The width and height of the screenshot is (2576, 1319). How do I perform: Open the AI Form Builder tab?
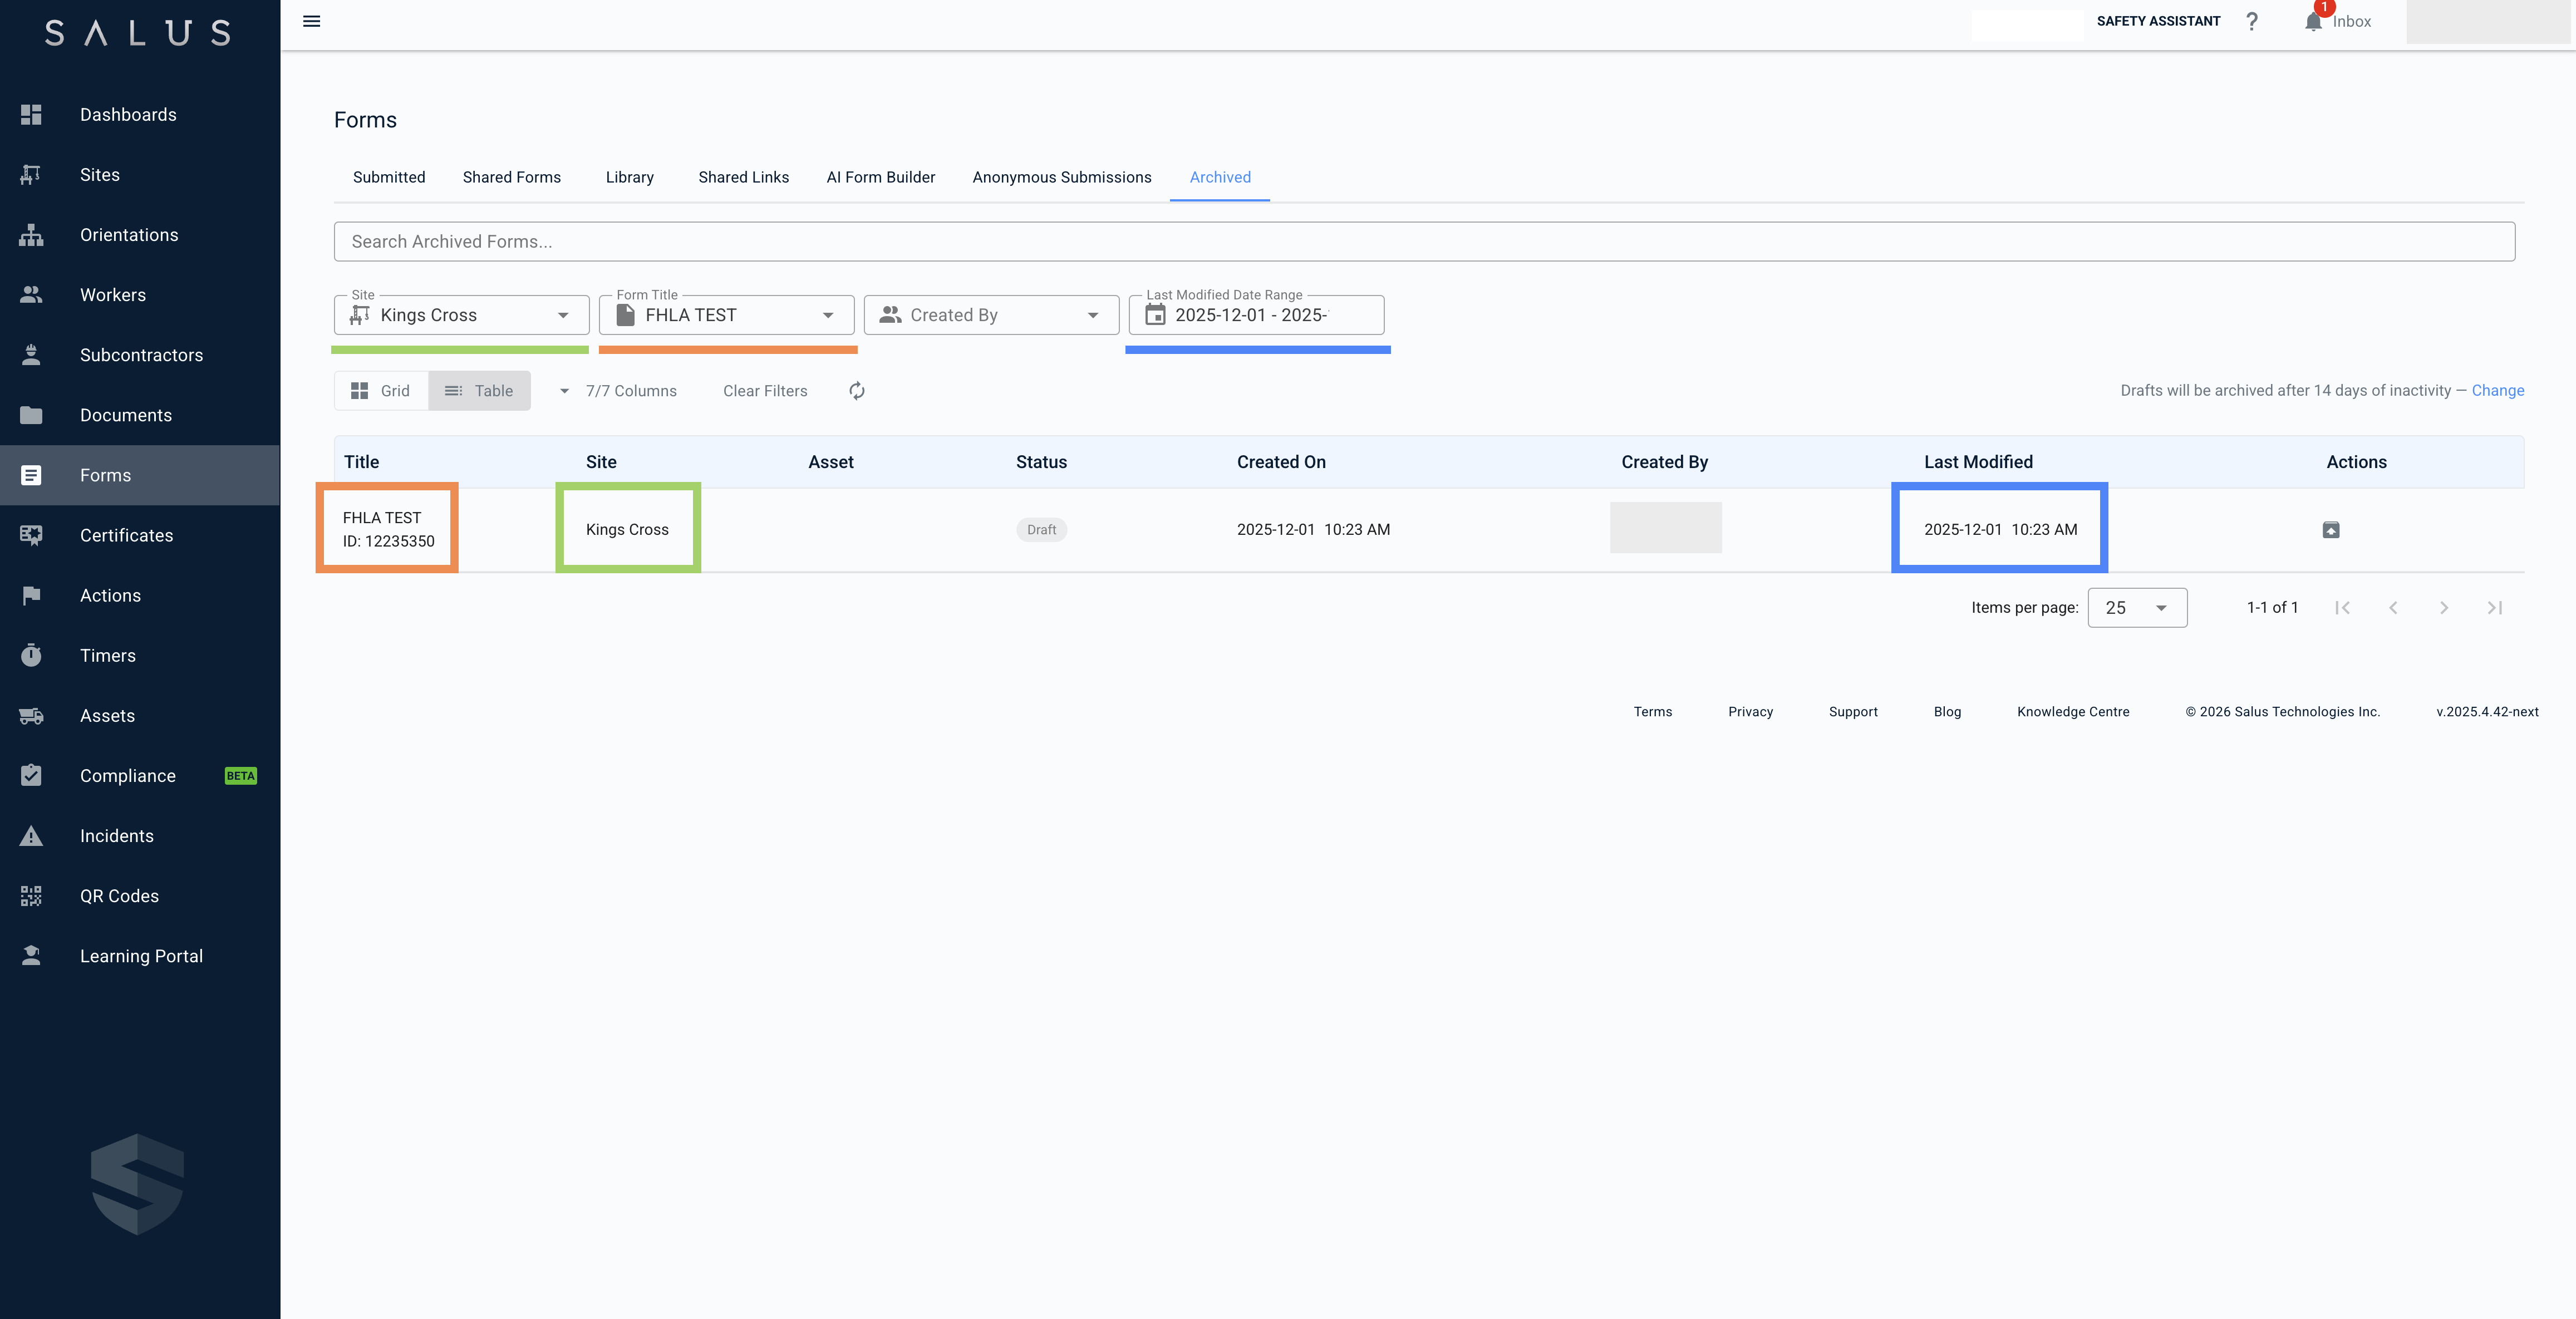pos(880,177)
